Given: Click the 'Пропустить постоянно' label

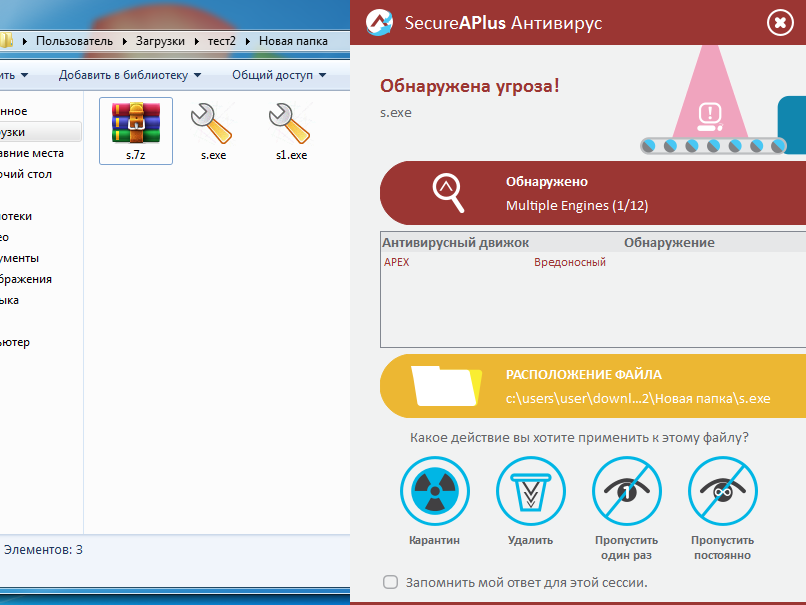Looking at the screenshot, I should (722, 548).
